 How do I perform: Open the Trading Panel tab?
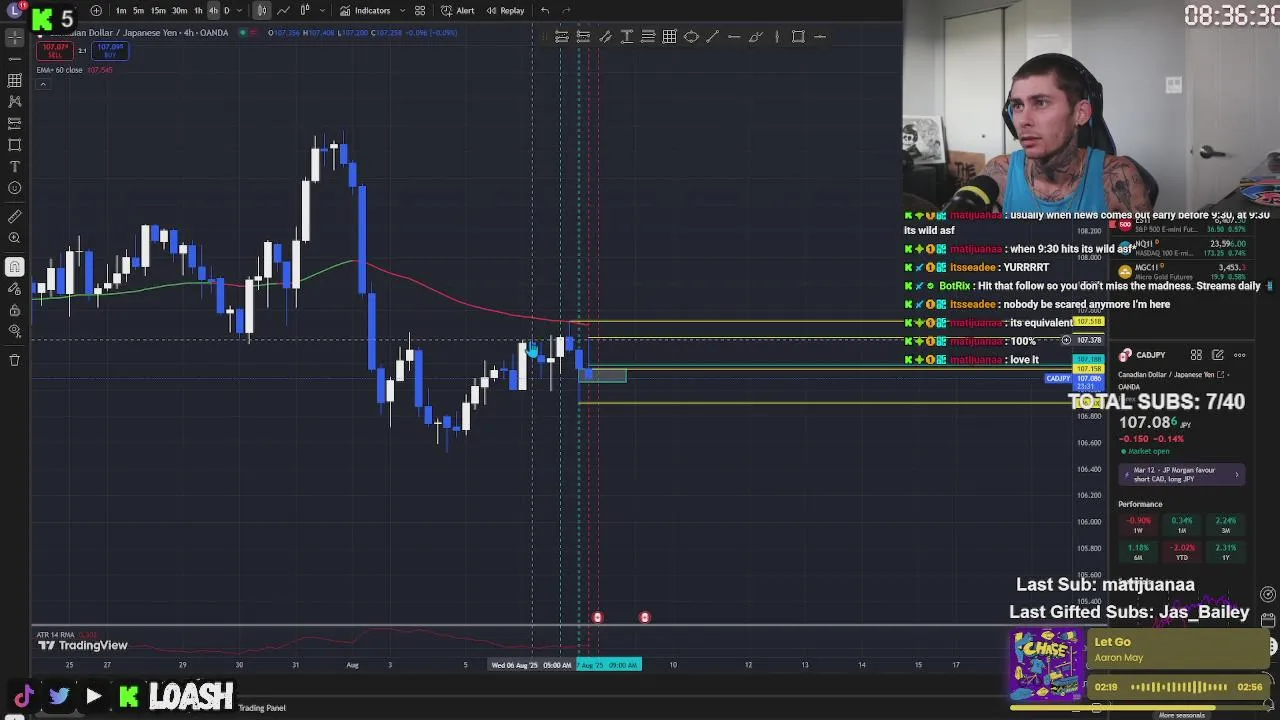[262, 708]
